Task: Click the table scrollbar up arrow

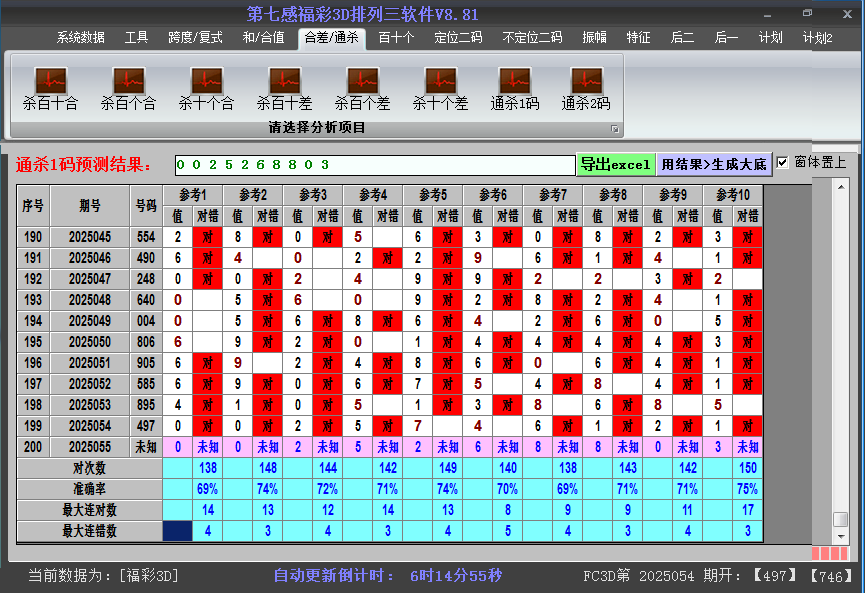Action: coord(841,187)
